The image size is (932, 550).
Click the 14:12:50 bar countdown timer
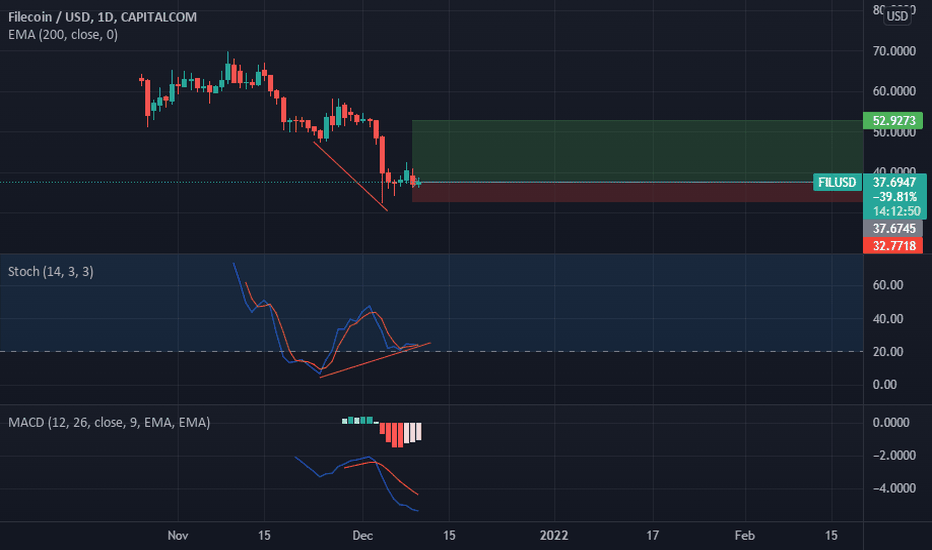pyautogui.click(x=896, y=211)
